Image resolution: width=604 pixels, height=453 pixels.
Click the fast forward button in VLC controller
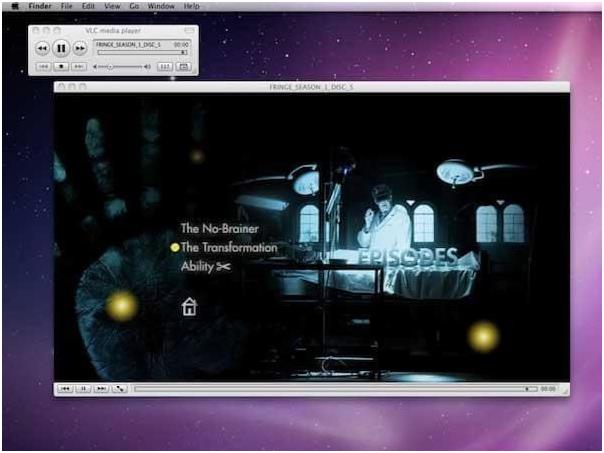[x=79, y=47]
